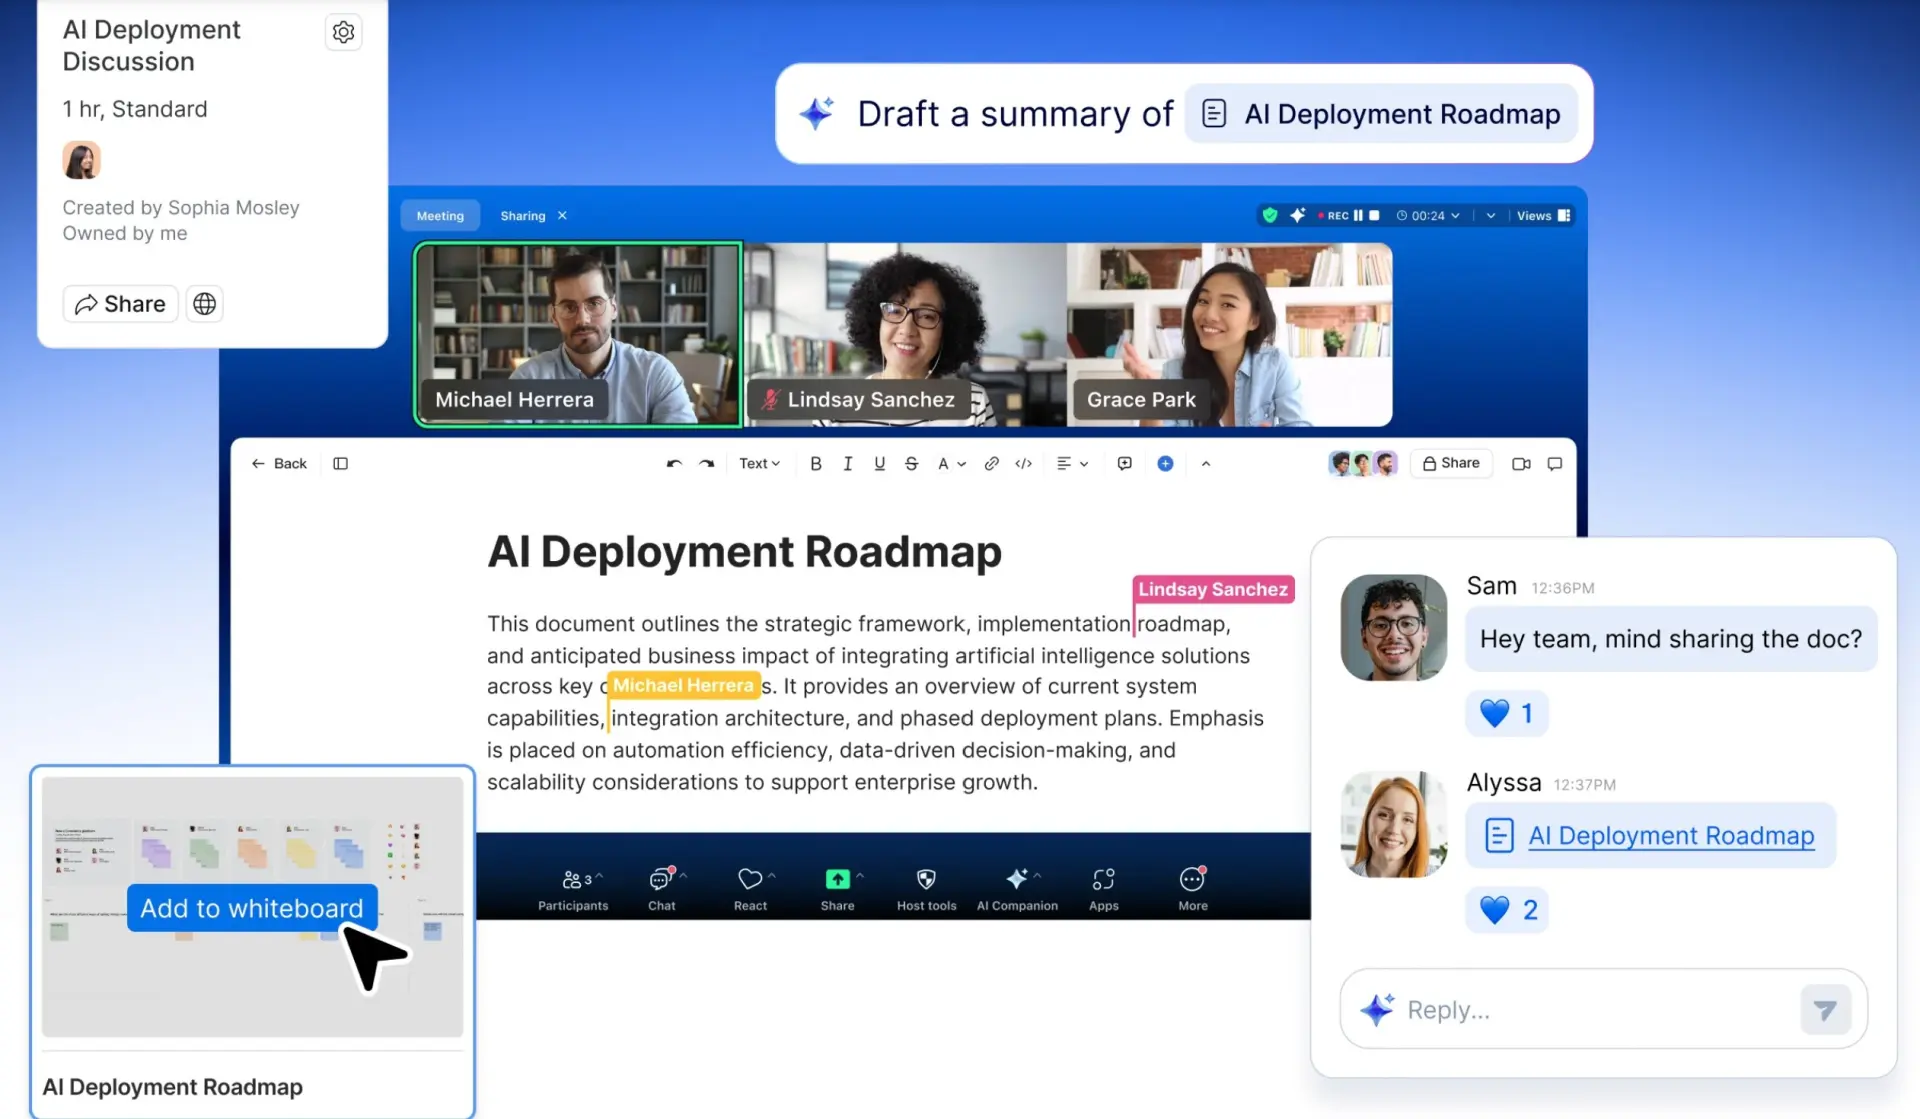The image size is (1920, 1119).
Task: Click heart reaction on Sam's message
Action: click(x=1507, y=713)
